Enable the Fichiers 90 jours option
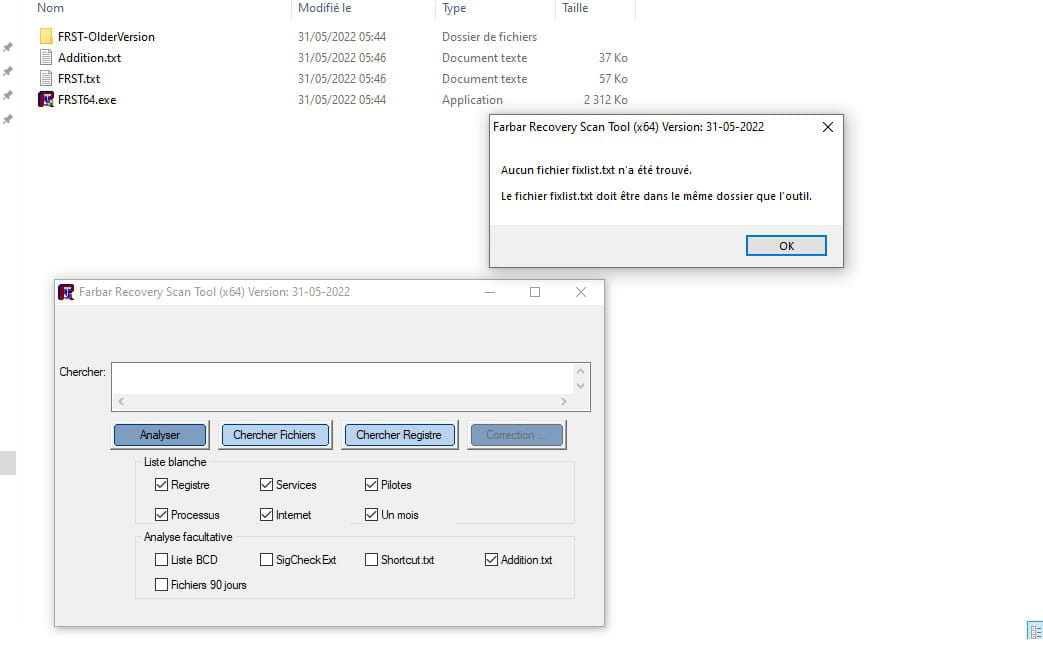This screenshot has height=648, width=1043. pos(161,584)
